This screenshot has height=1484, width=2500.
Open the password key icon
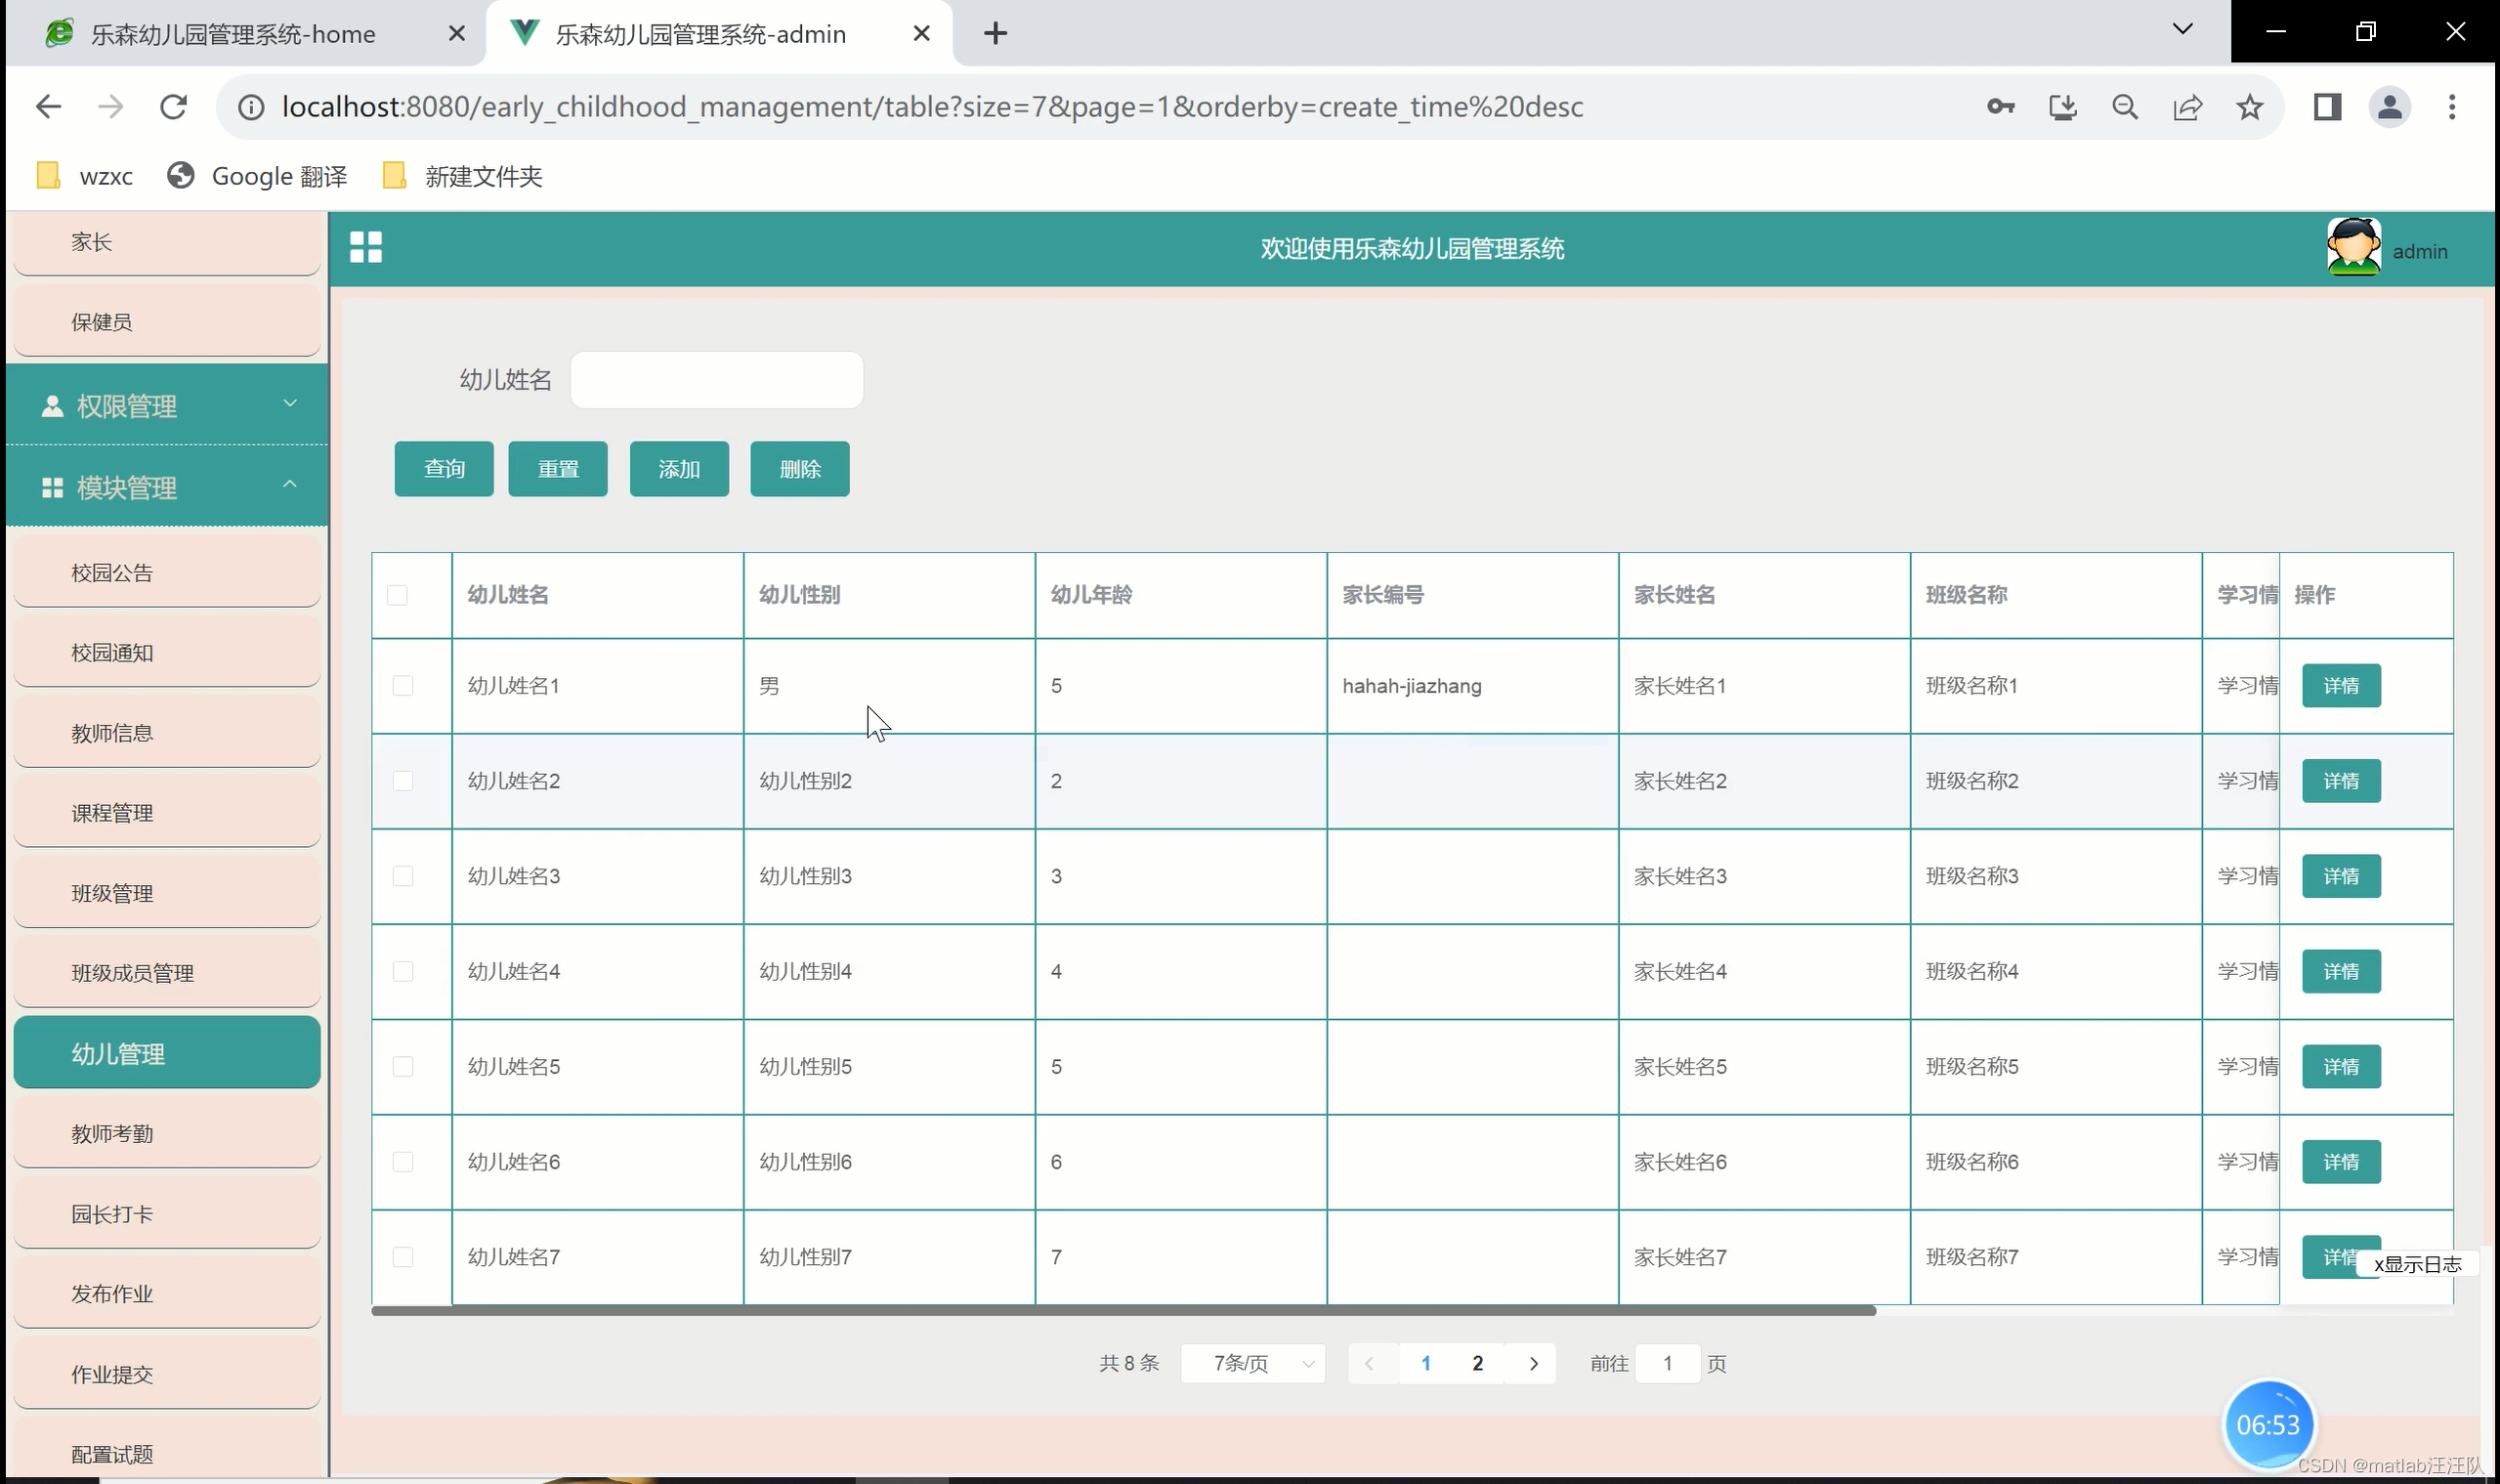2000,107
